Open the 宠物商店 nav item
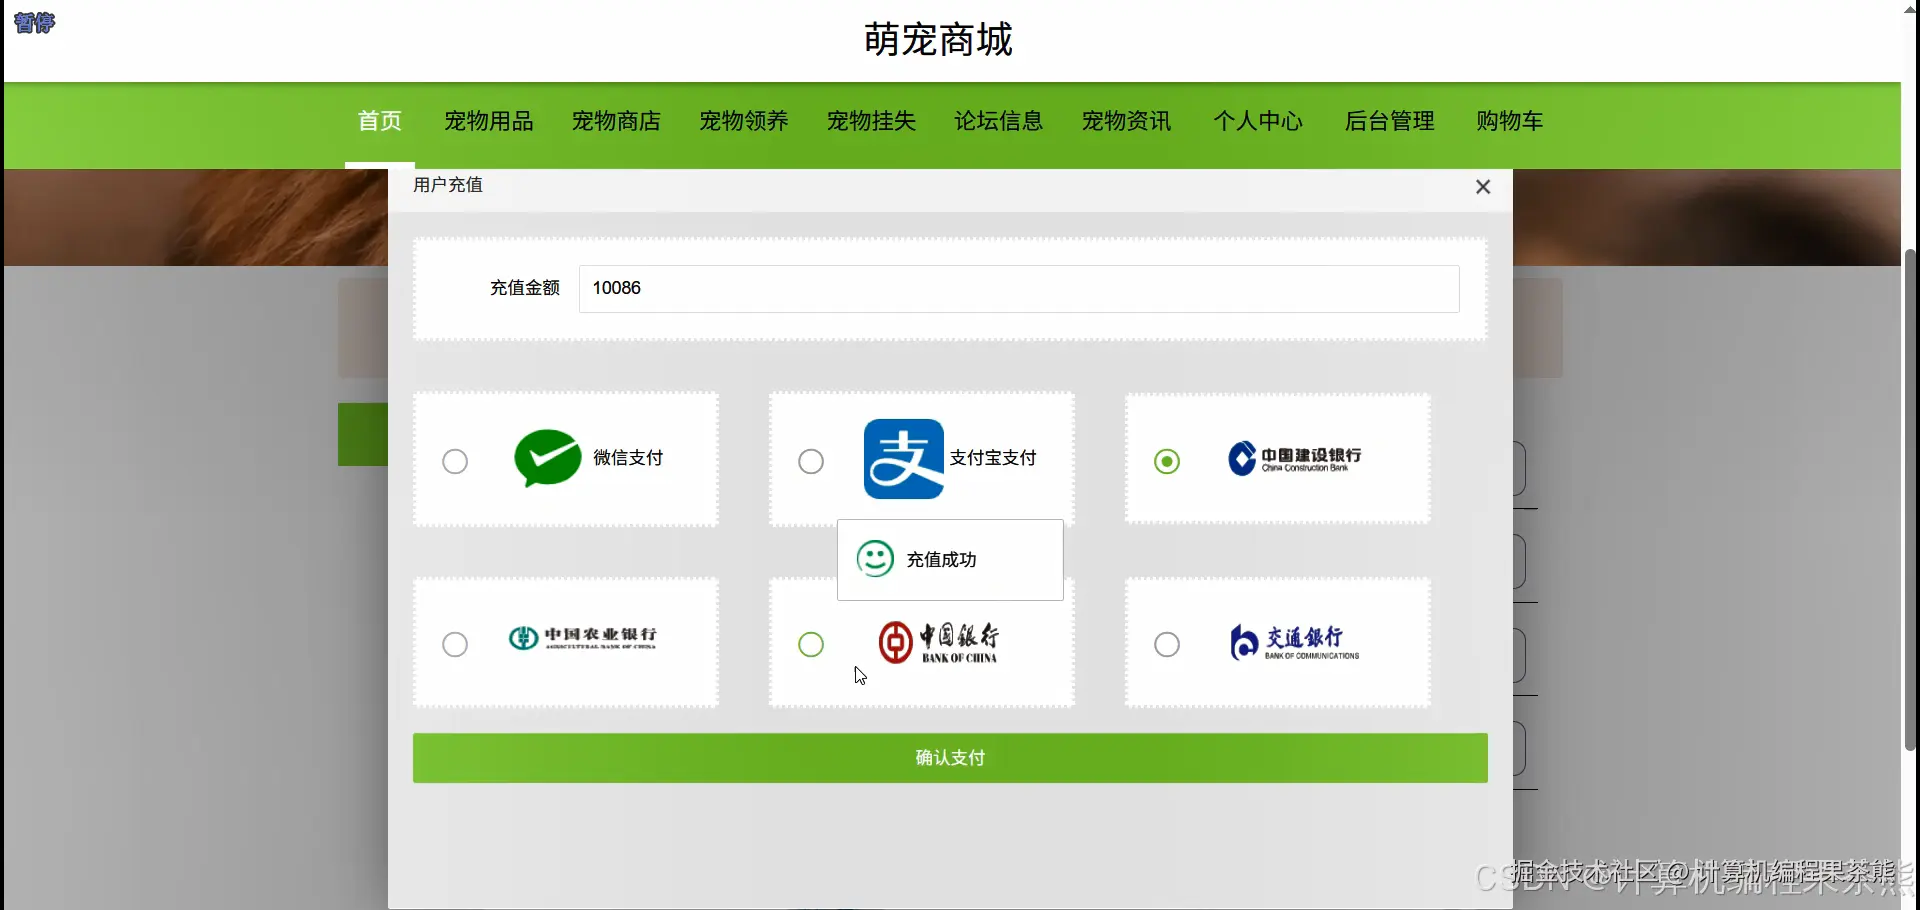 tap(616, 121)
